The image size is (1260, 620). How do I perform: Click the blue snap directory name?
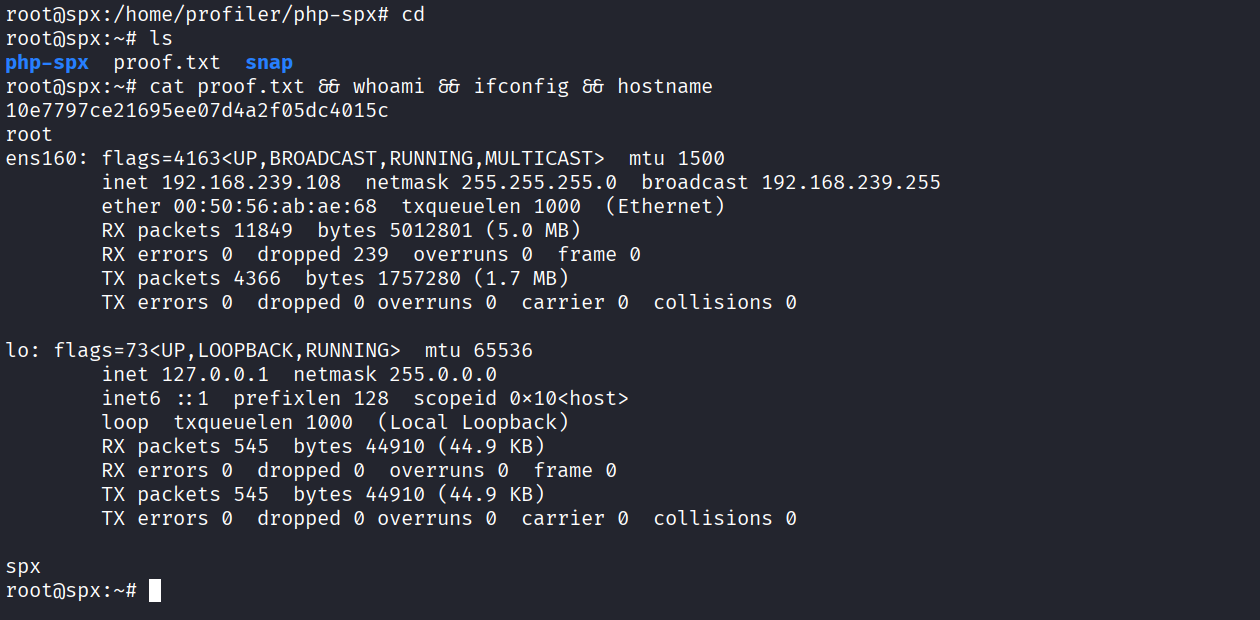[x=269, y=63]
